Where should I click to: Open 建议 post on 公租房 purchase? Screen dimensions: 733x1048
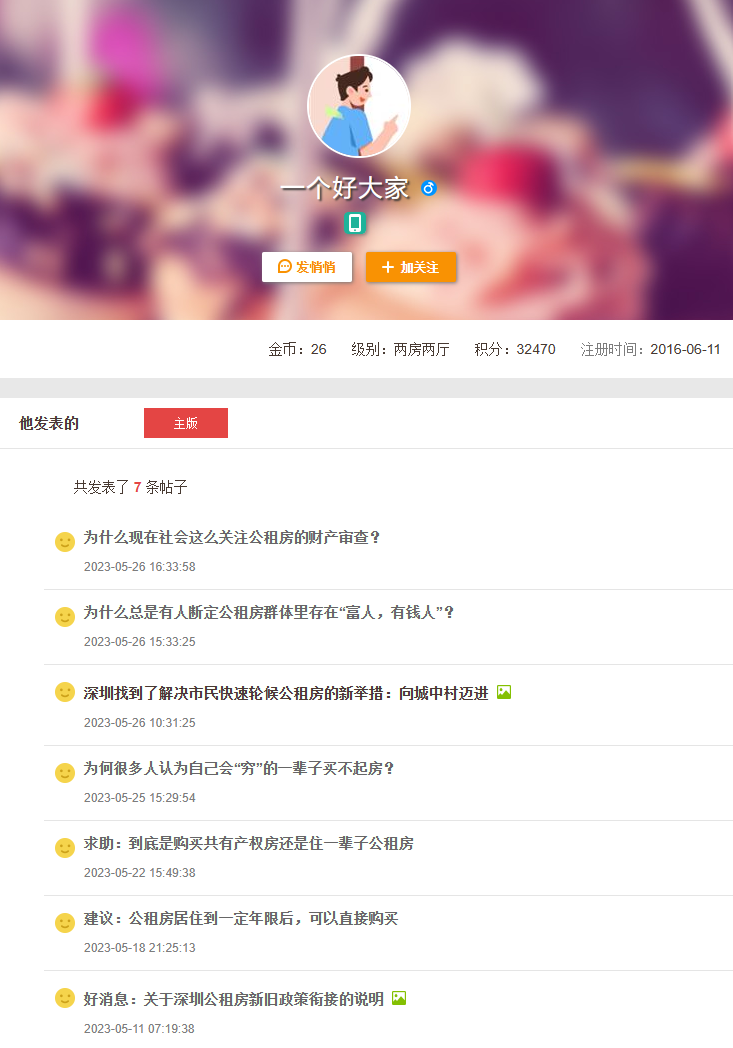point(241,918)
